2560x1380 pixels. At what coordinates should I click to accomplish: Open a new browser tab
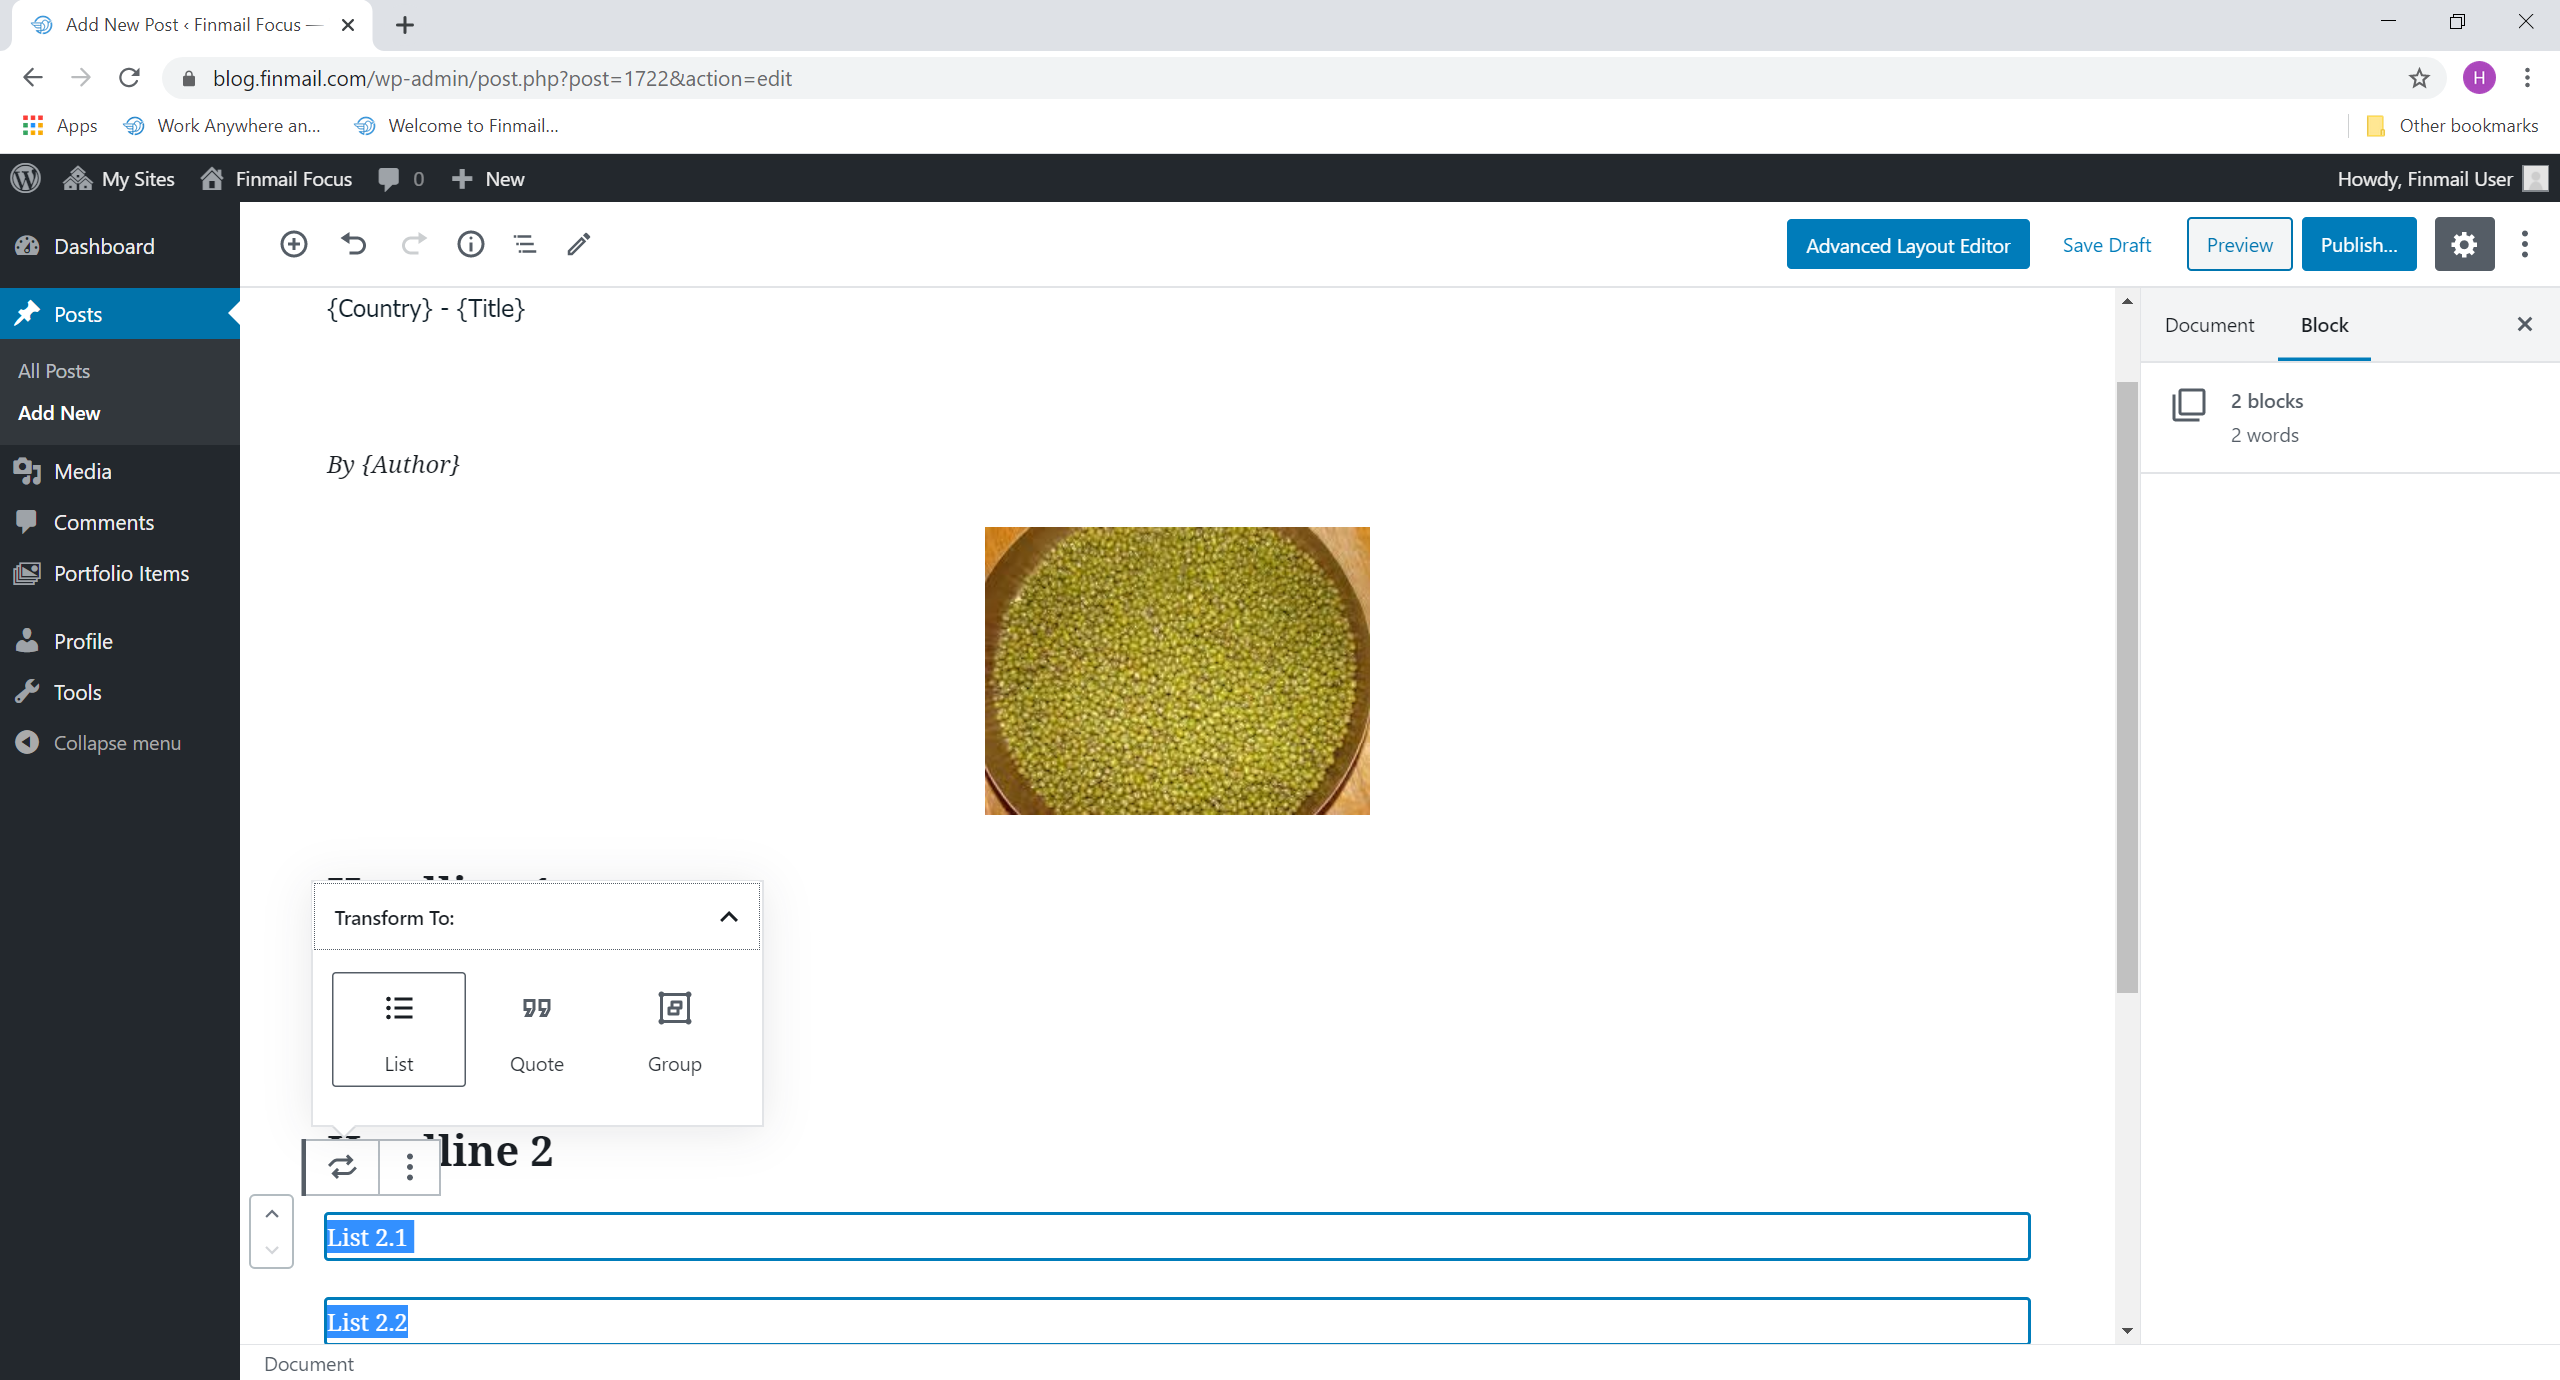point(405,25)
